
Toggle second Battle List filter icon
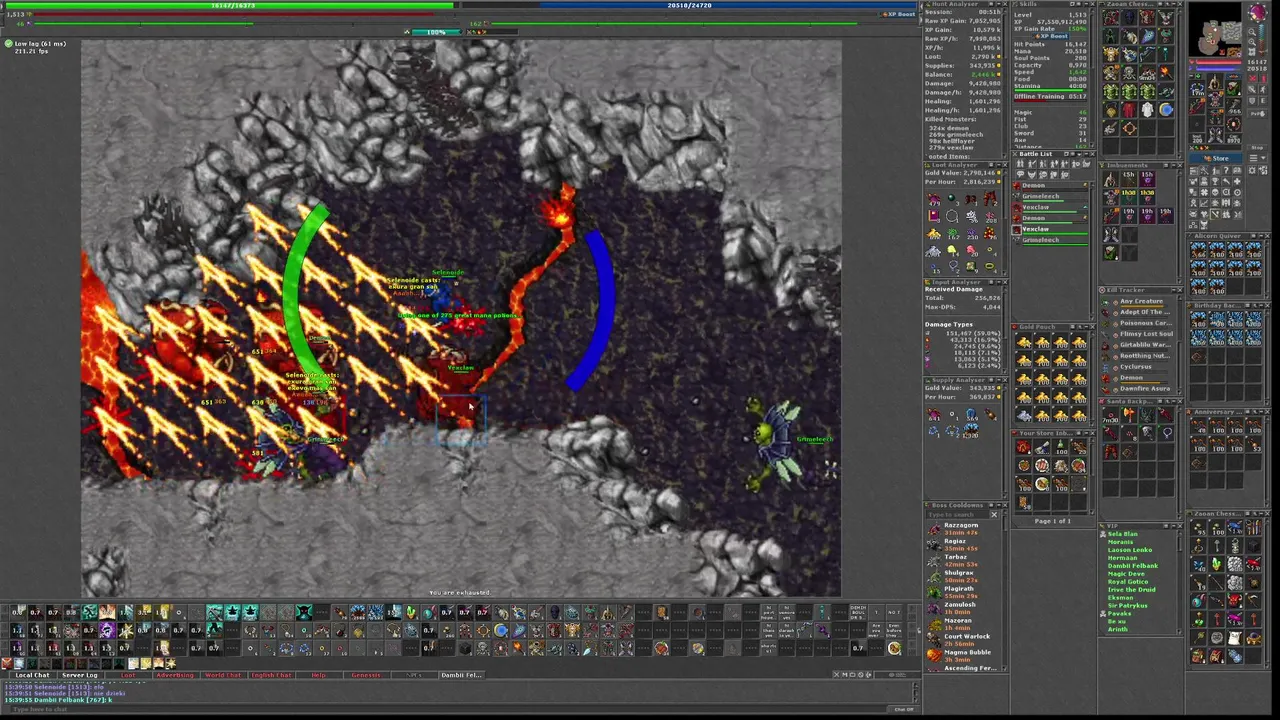point(1032,164)
